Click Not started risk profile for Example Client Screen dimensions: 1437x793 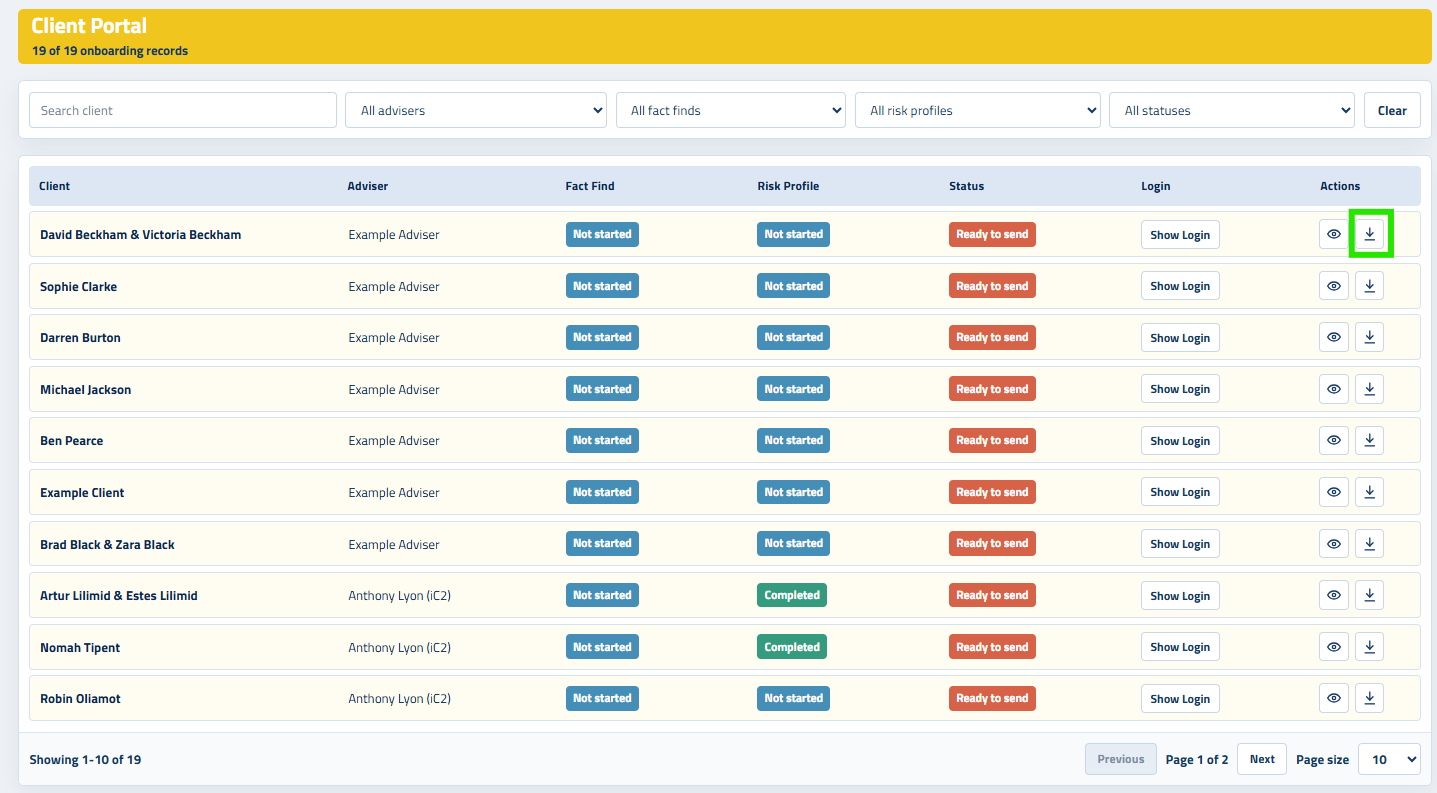pyautogui.click(x=794, y=492)
